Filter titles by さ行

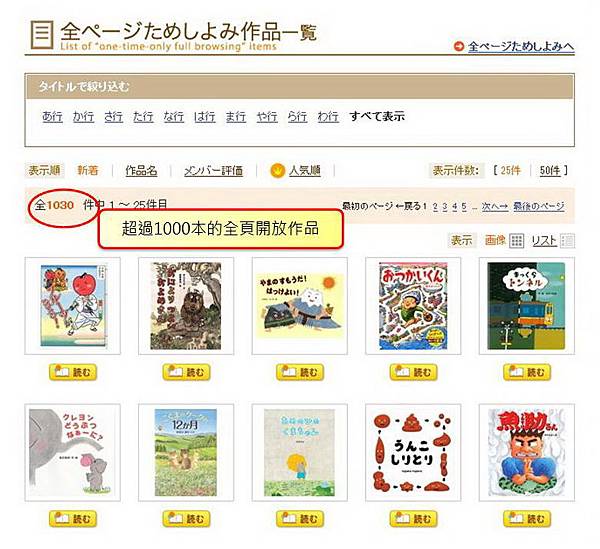[x=113, y=116]
